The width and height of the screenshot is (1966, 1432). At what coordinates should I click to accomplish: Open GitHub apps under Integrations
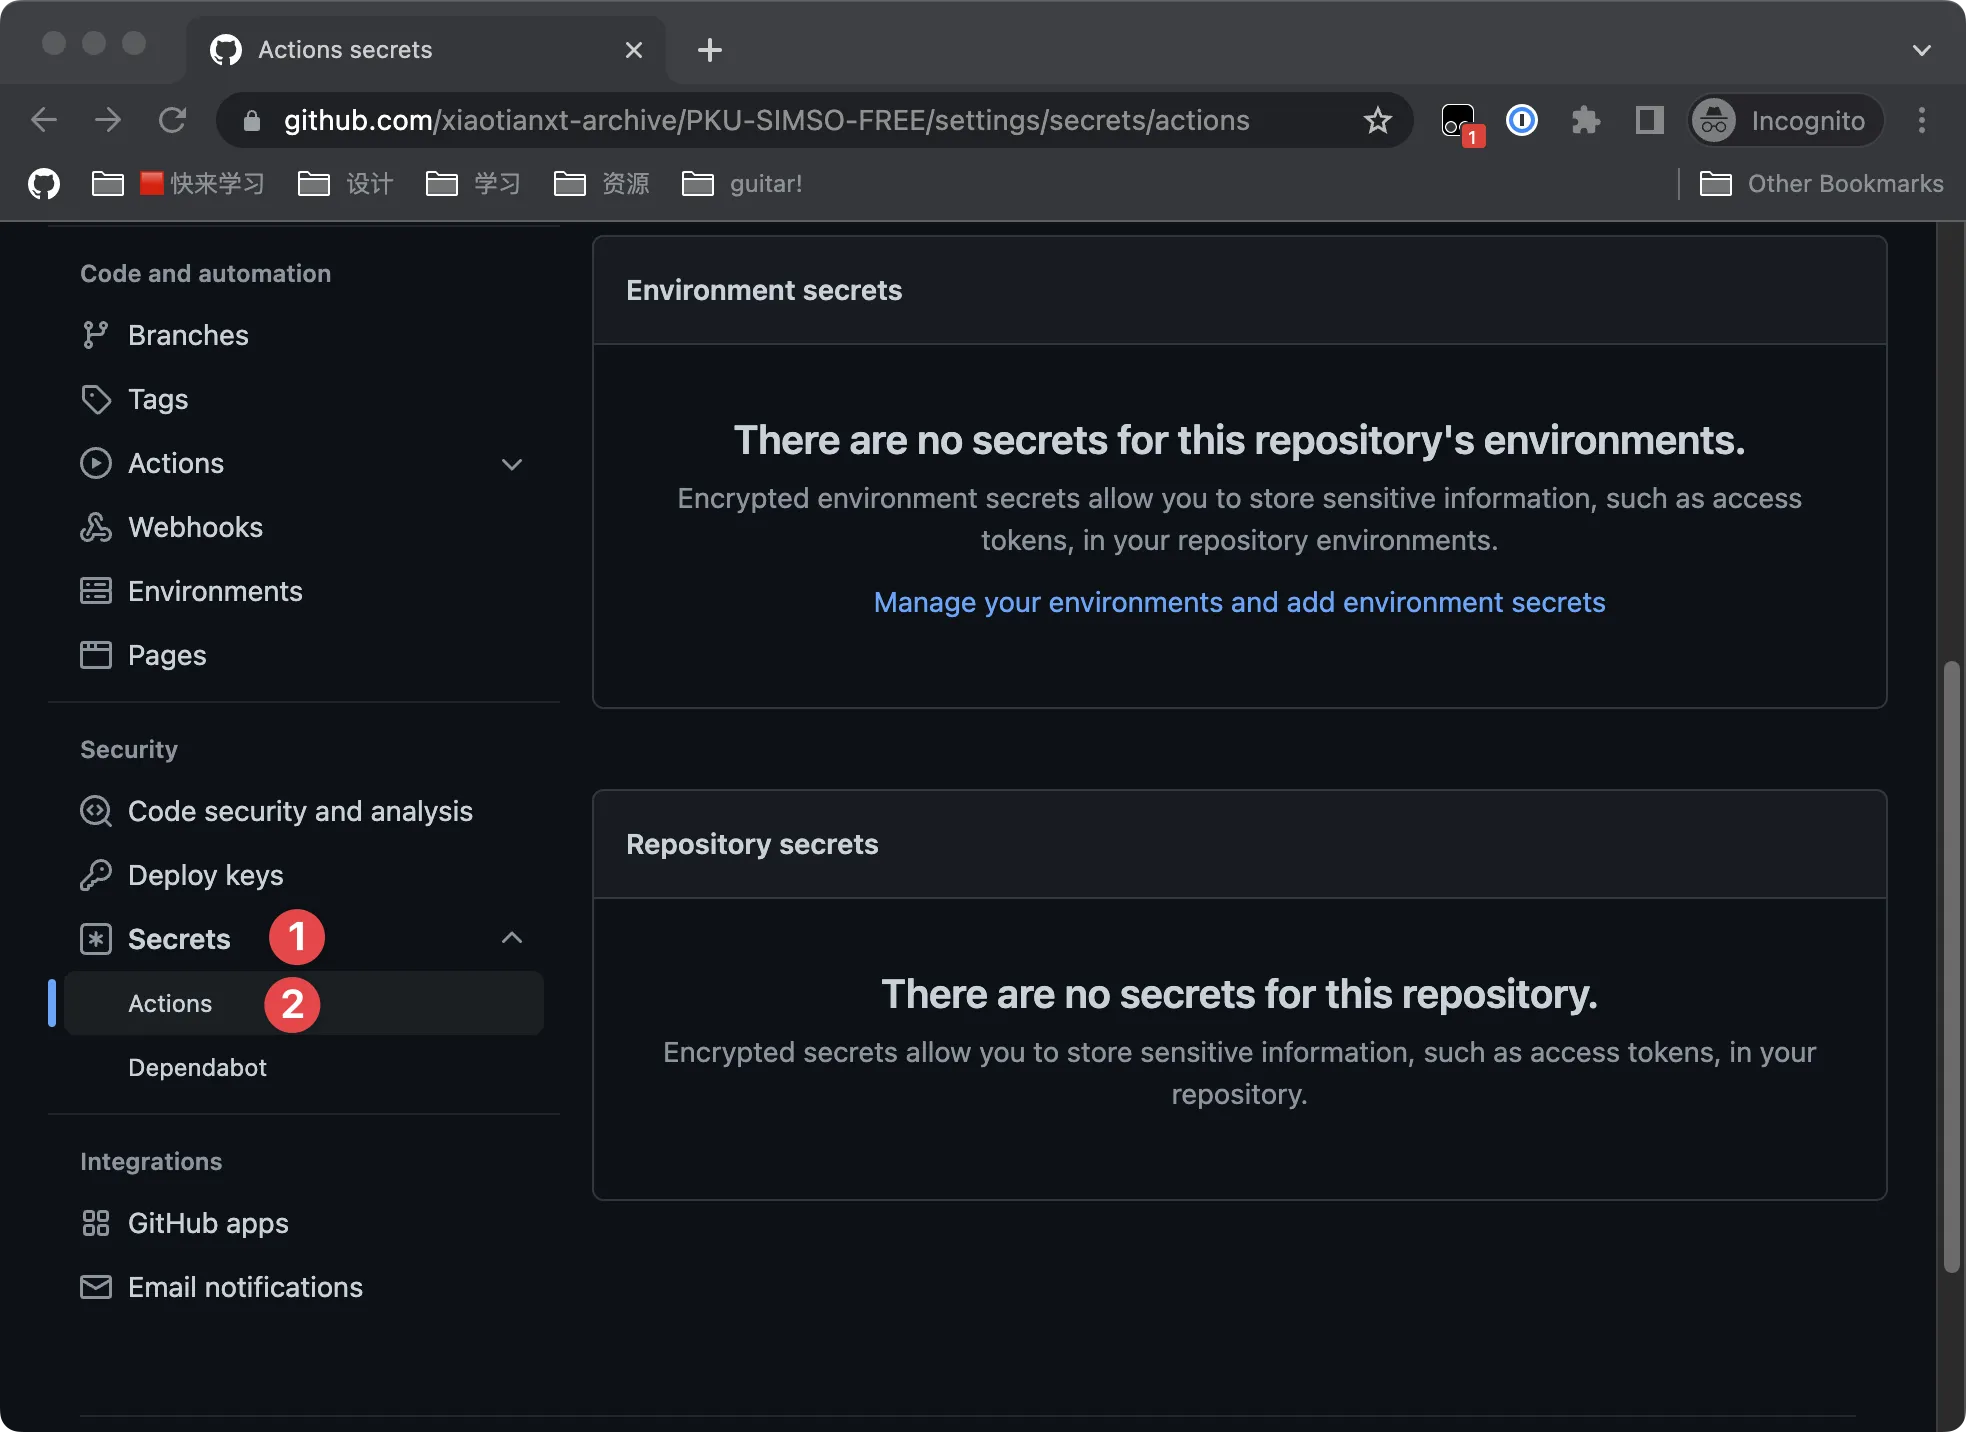point(209,1221)
